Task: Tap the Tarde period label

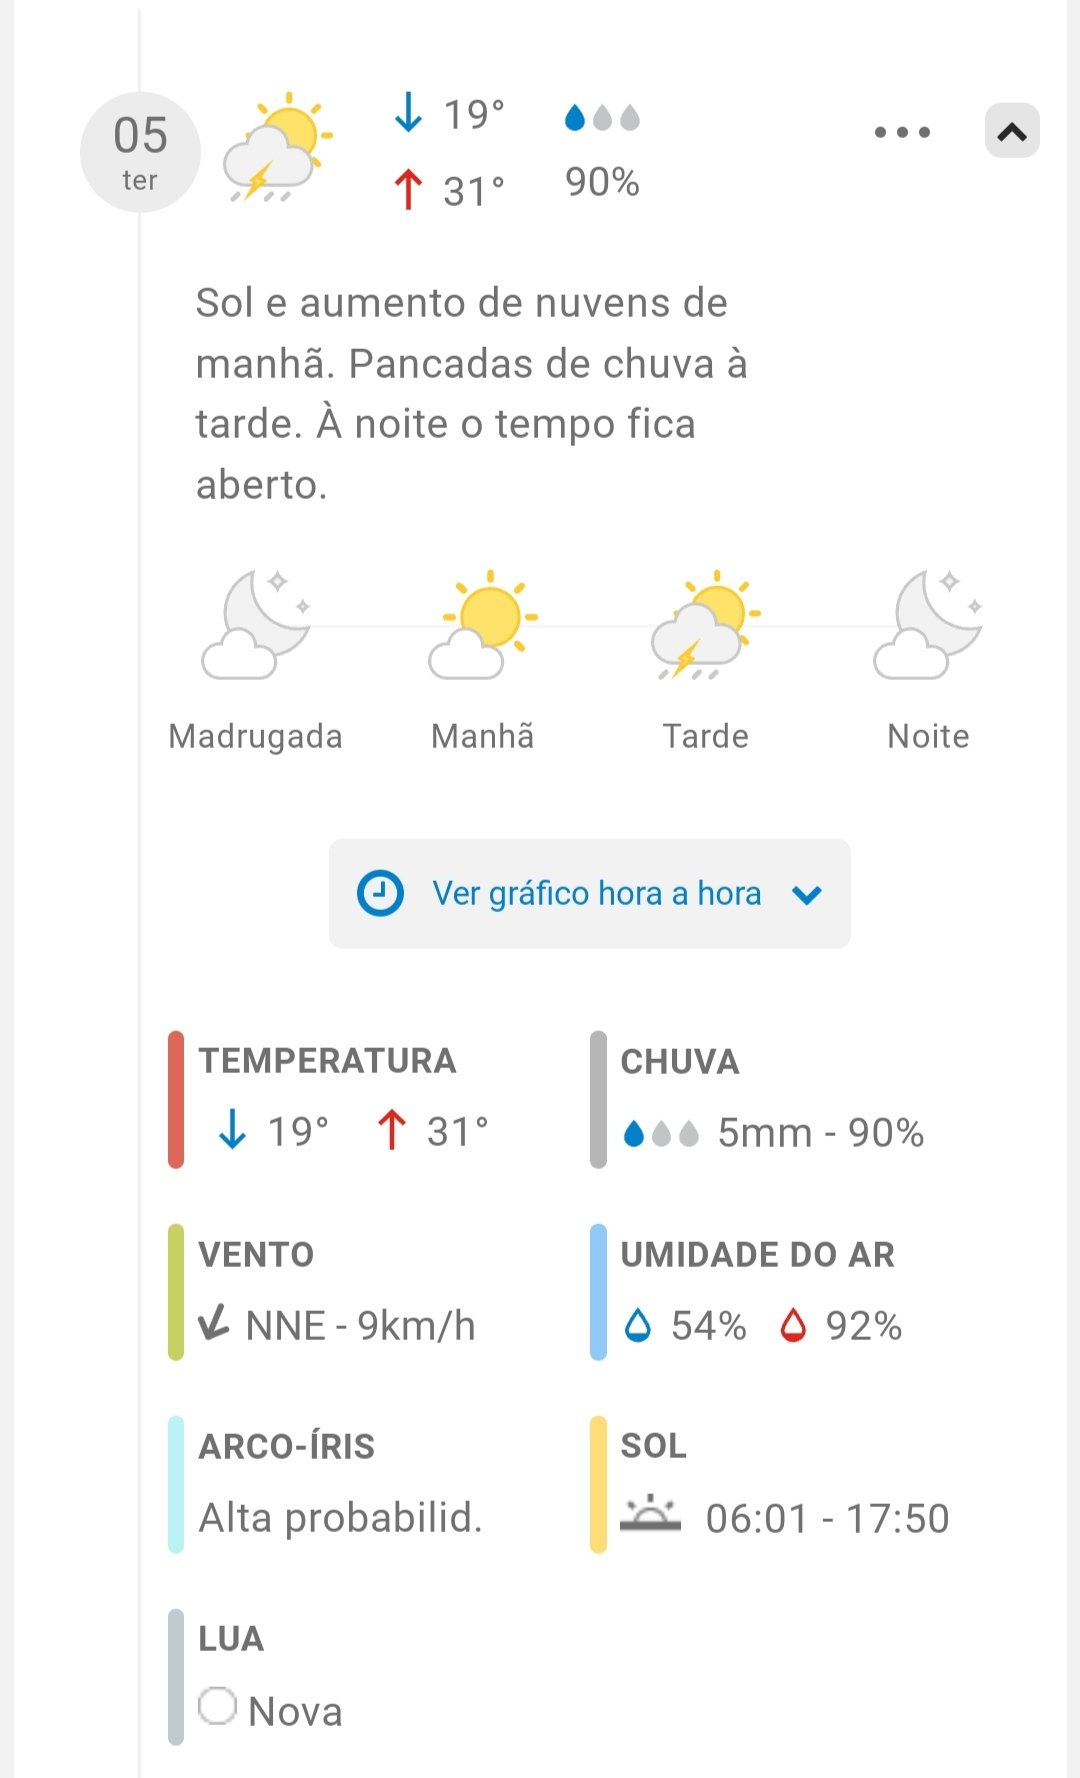Action: [705, 736]
